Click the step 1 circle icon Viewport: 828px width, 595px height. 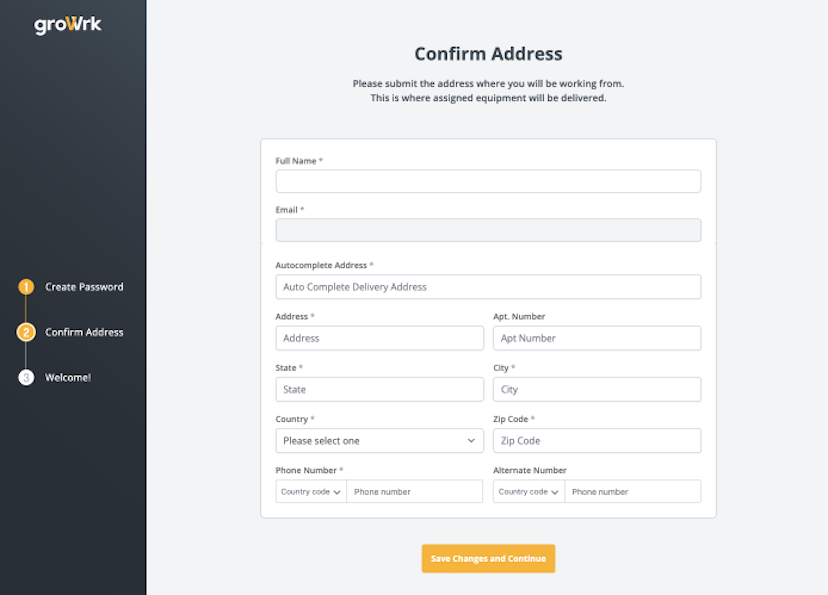tap(26, 287)
